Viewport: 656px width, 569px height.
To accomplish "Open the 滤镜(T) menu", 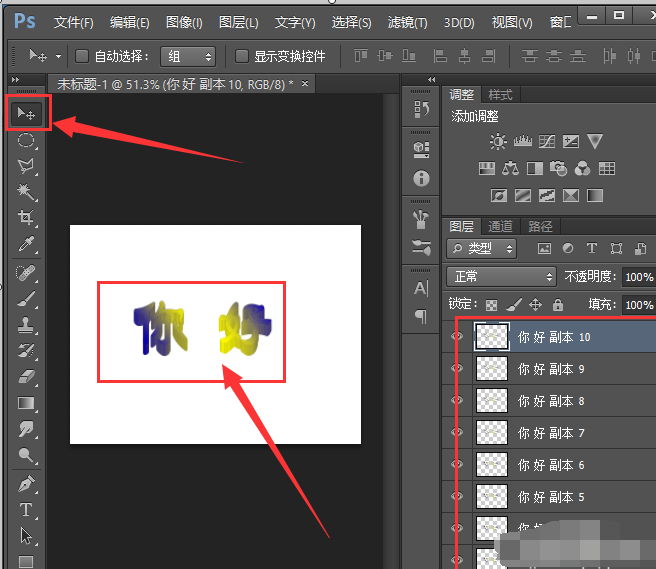I will (x=407, y=22).
